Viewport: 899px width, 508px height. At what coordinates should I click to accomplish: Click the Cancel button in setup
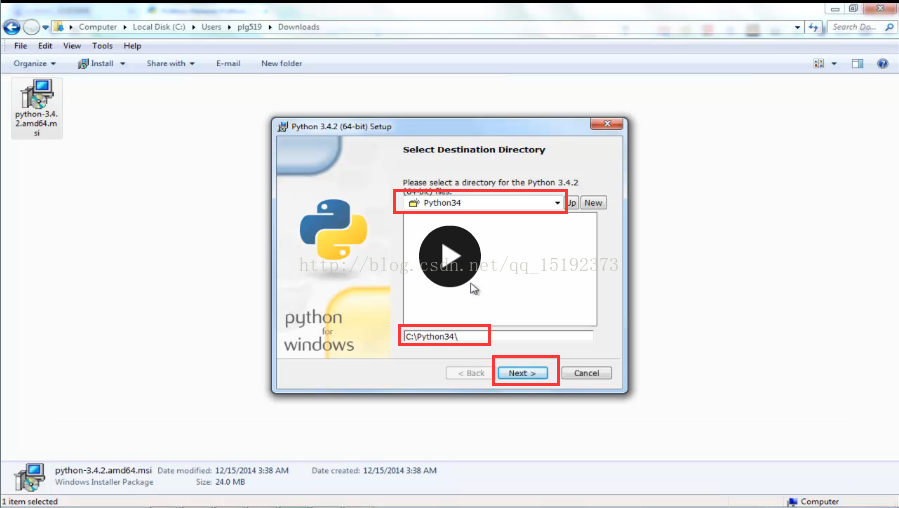pyautogui.click(x=587, y=373)
